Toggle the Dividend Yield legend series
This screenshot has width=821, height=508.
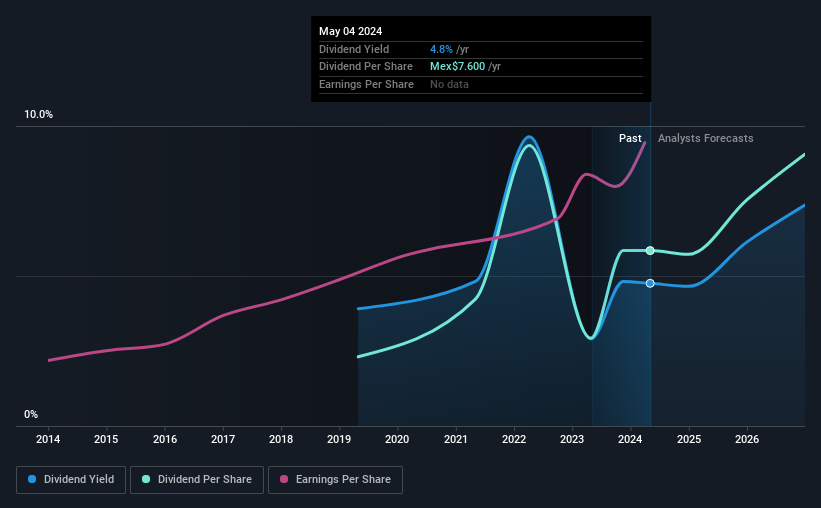point(71,480)
